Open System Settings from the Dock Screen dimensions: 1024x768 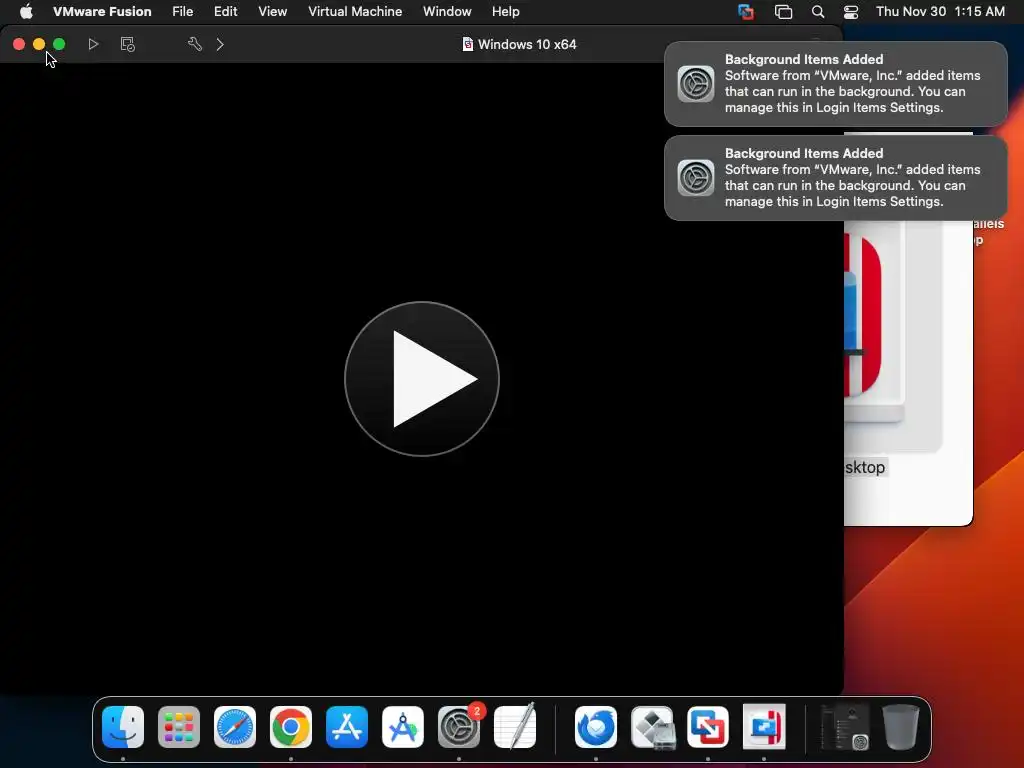pyautogui.click(x=459, y=726)
